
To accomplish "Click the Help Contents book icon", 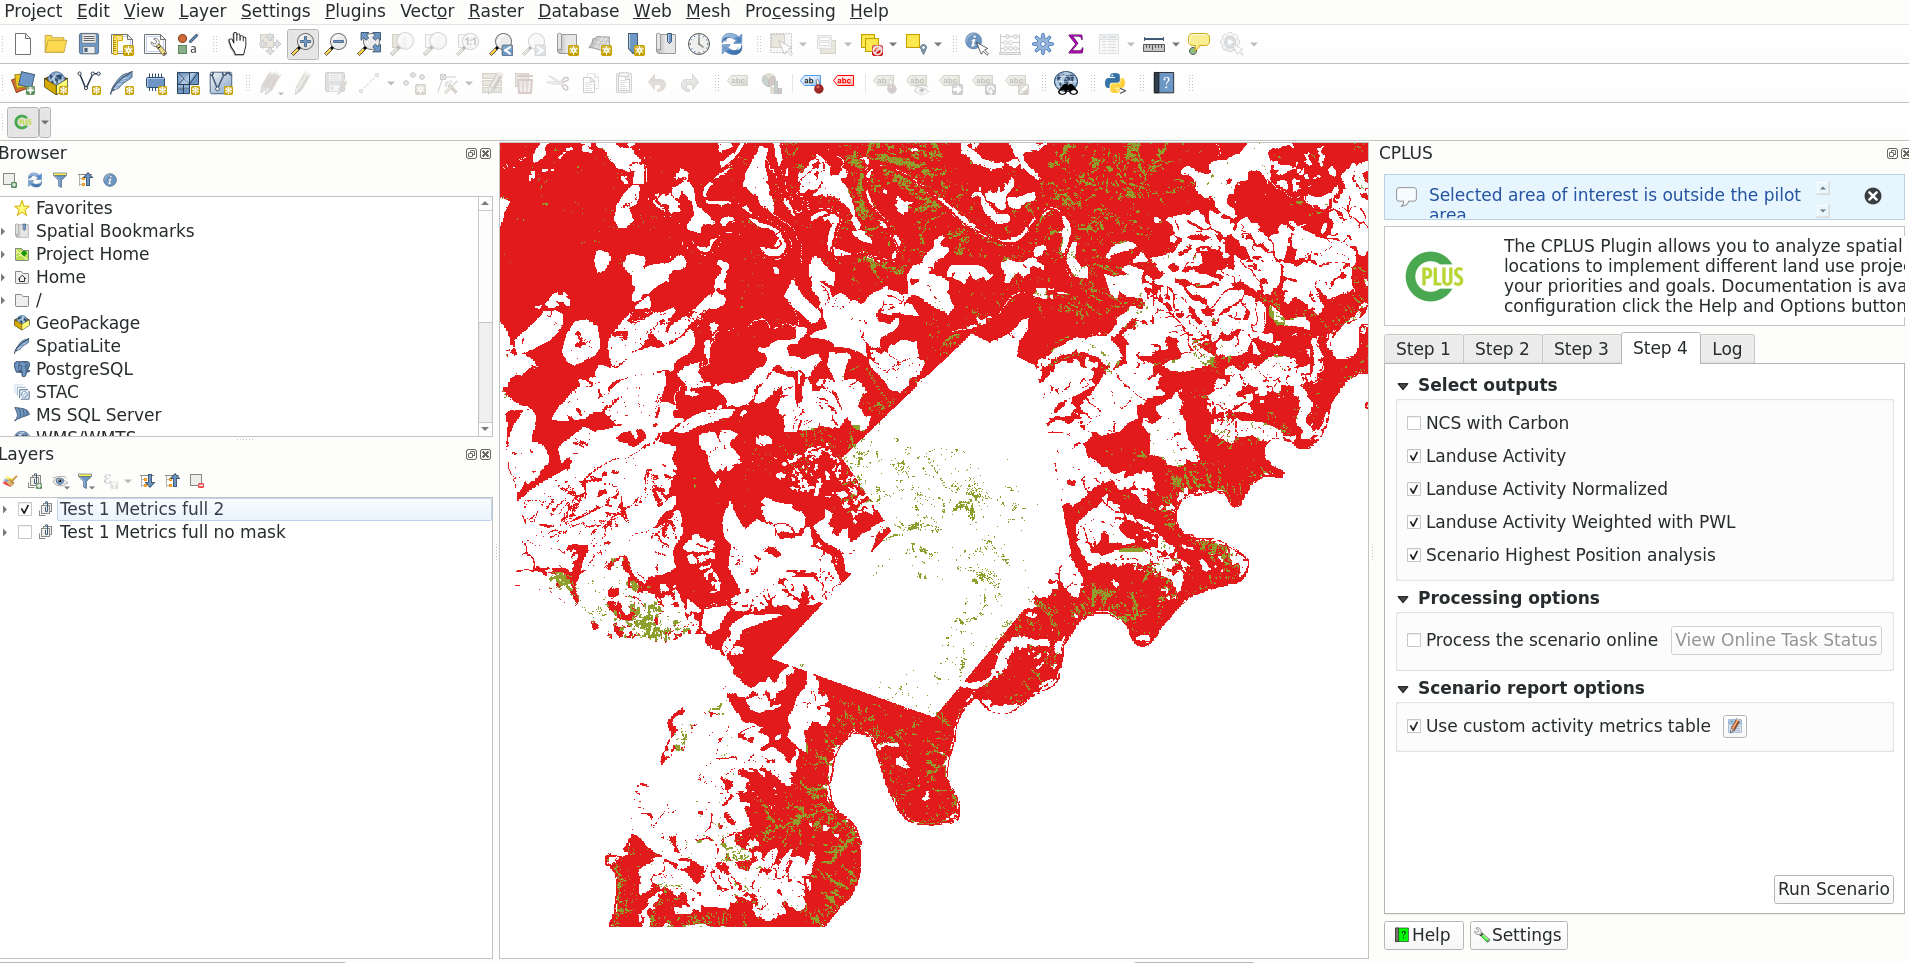I will (x=1164, y=83).
